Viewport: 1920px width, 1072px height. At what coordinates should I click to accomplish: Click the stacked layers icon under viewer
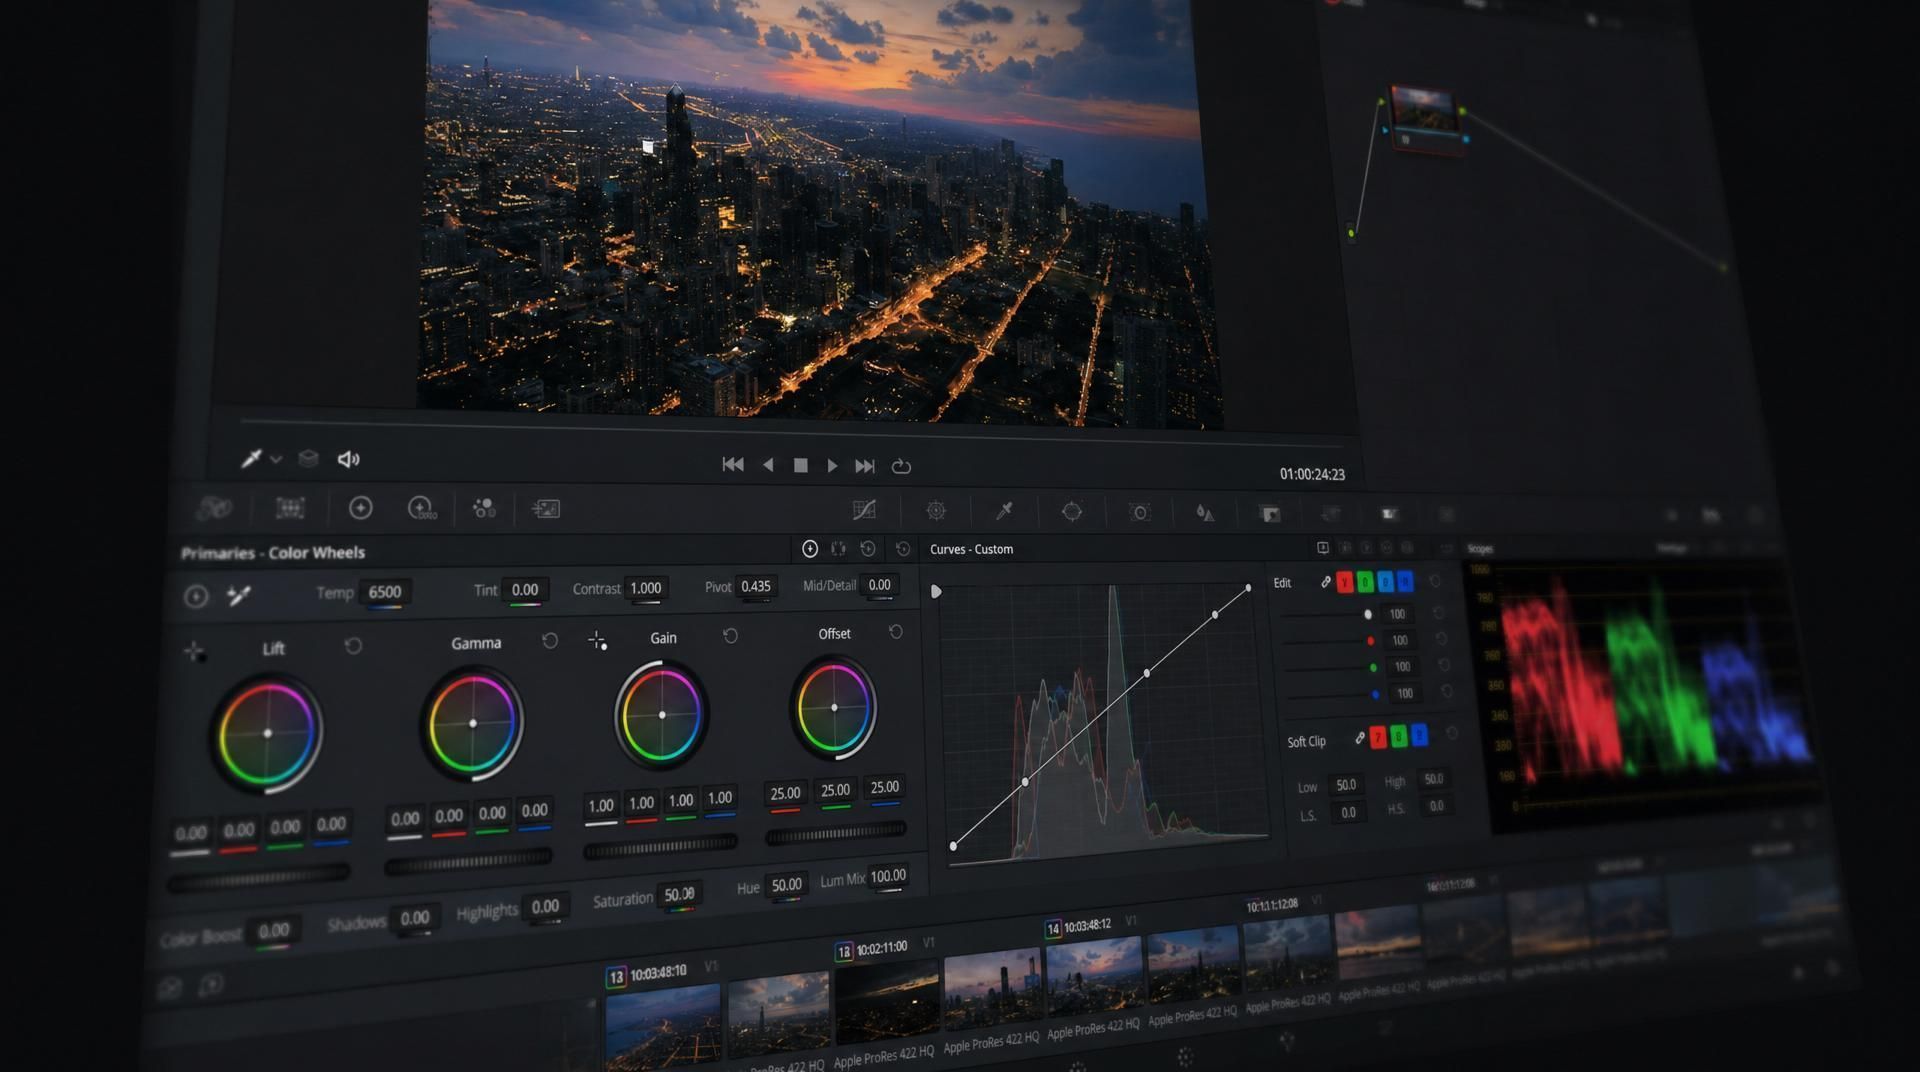(308, 458)
